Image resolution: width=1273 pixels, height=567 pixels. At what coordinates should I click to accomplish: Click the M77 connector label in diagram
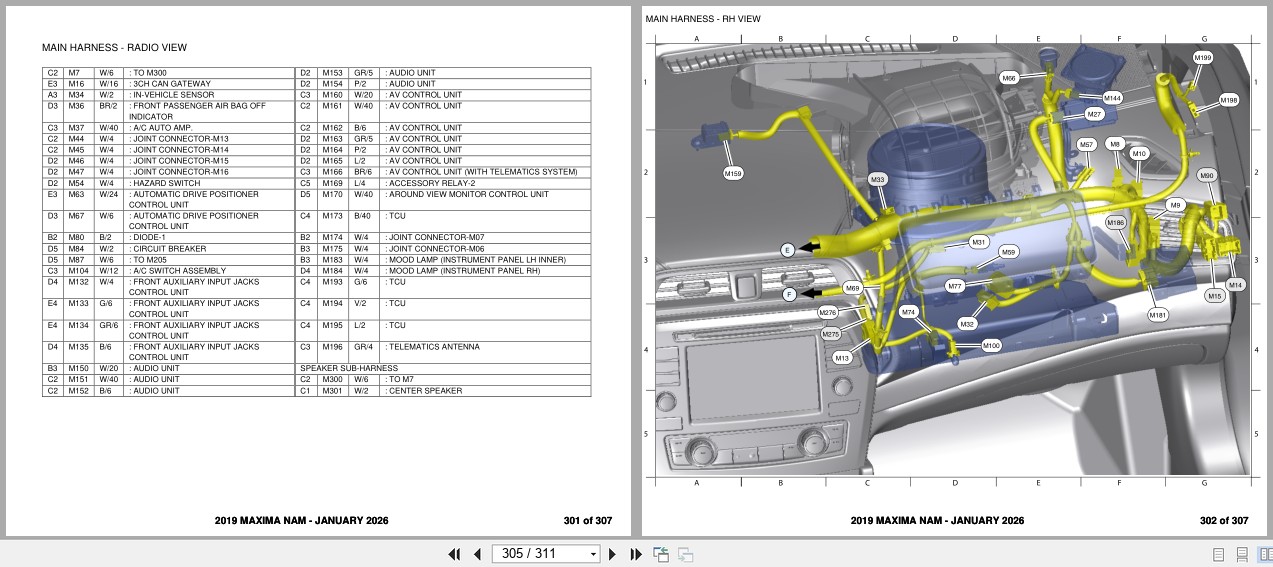tap(955, 286)
